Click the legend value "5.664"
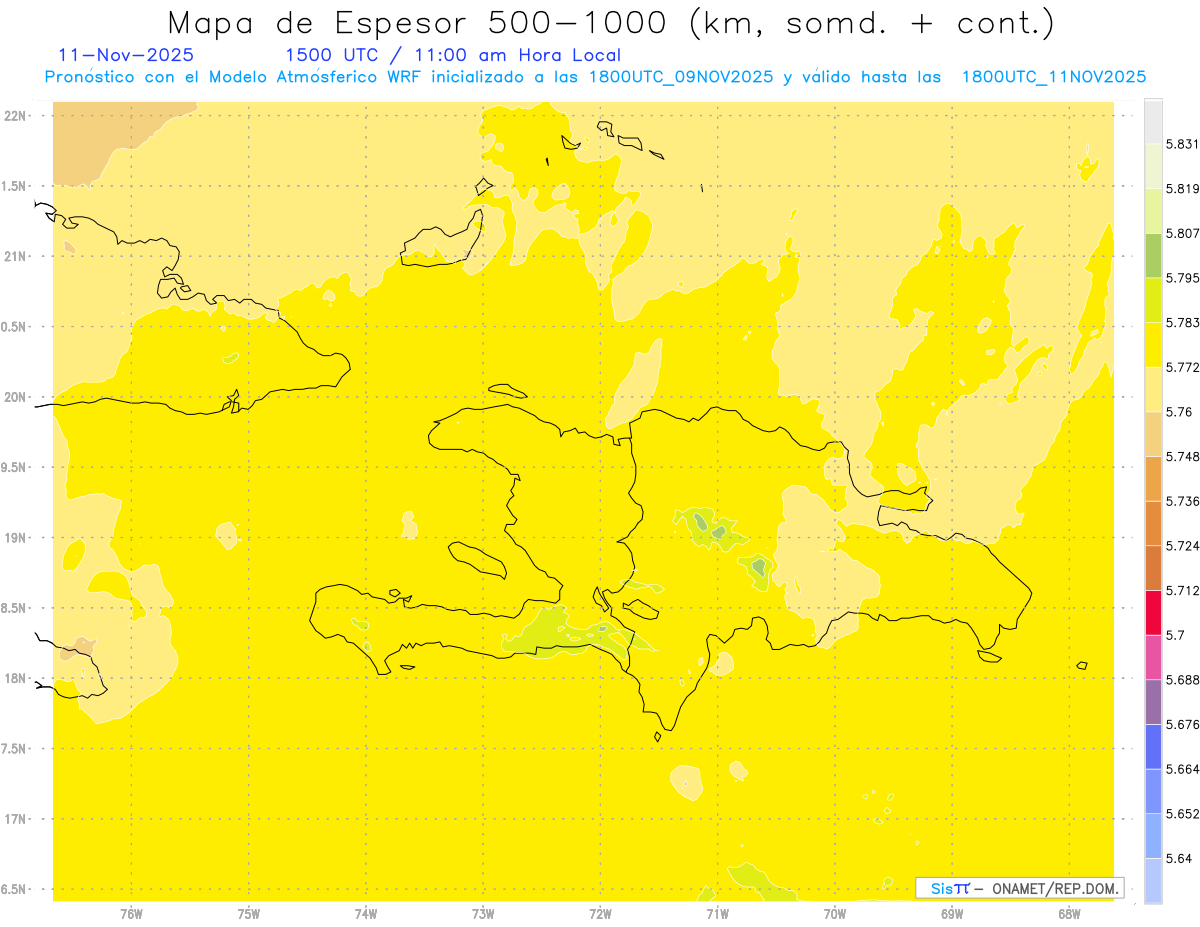The image size is (1200, 927). [x=1182, y=768]
